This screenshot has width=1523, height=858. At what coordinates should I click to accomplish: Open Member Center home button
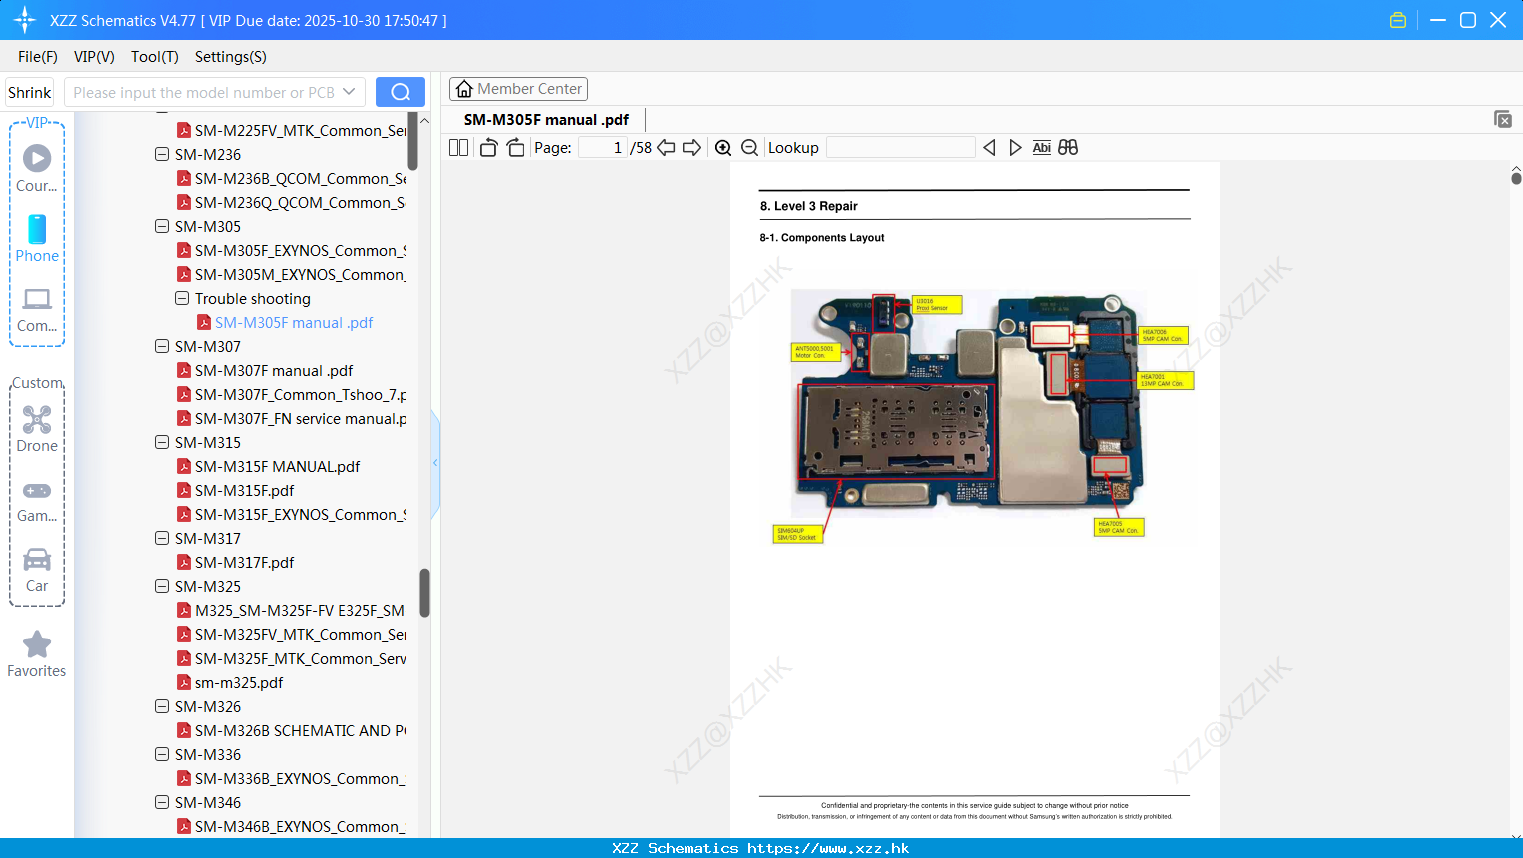pyautogui.click(x=518, y=89)
